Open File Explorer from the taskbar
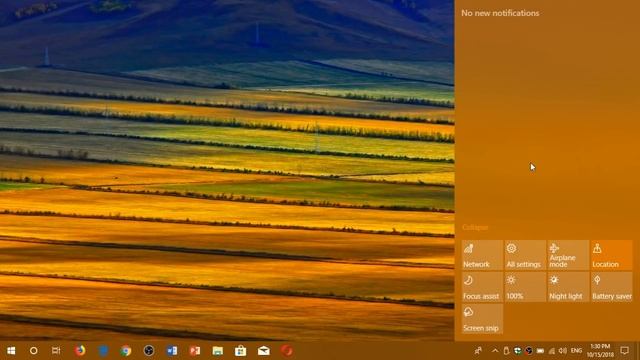The width and height of the screenshot is (640, 360). 218,351
